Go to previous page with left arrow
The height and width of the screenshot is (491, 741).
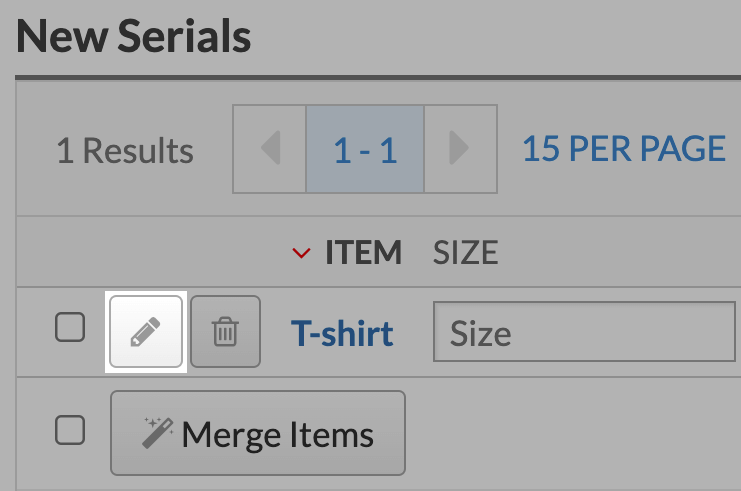pos(270,149)
